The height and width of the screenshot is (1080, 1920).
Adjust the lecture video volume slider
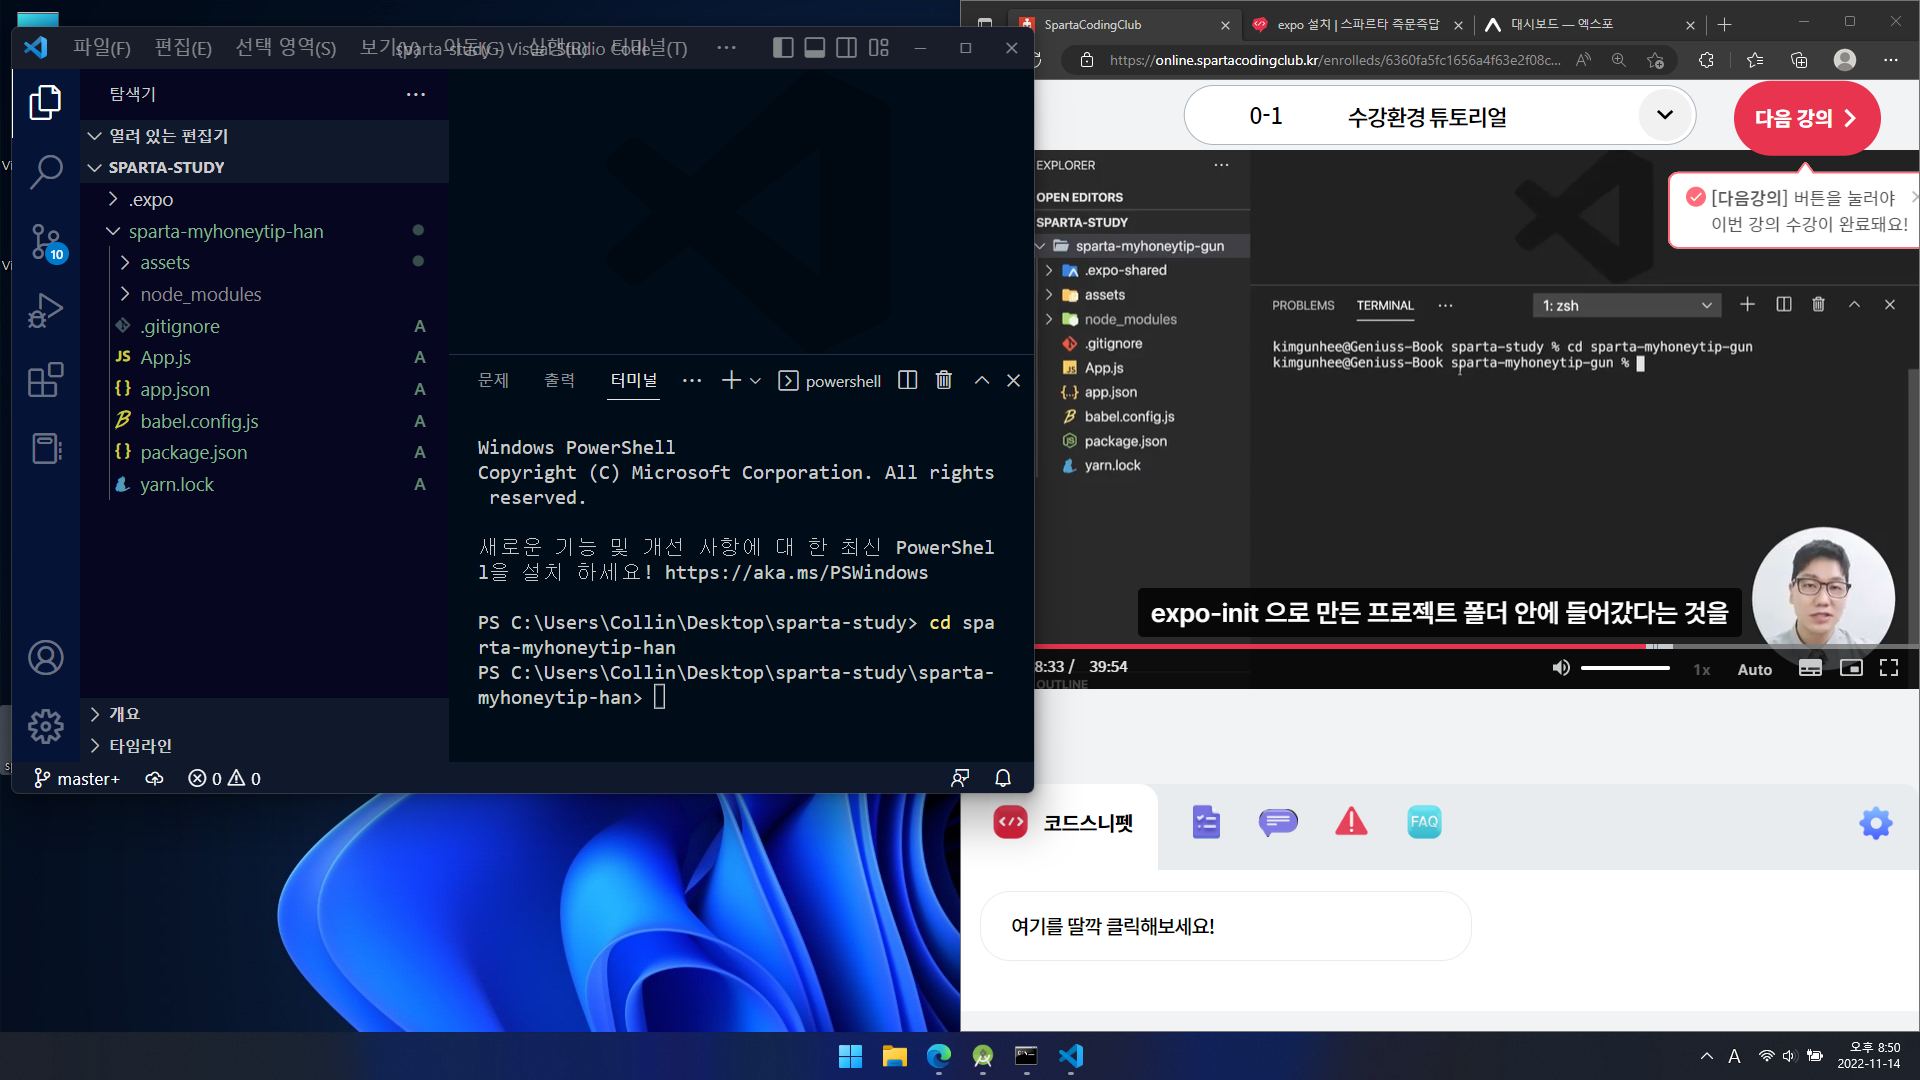tap(1625, 667)
